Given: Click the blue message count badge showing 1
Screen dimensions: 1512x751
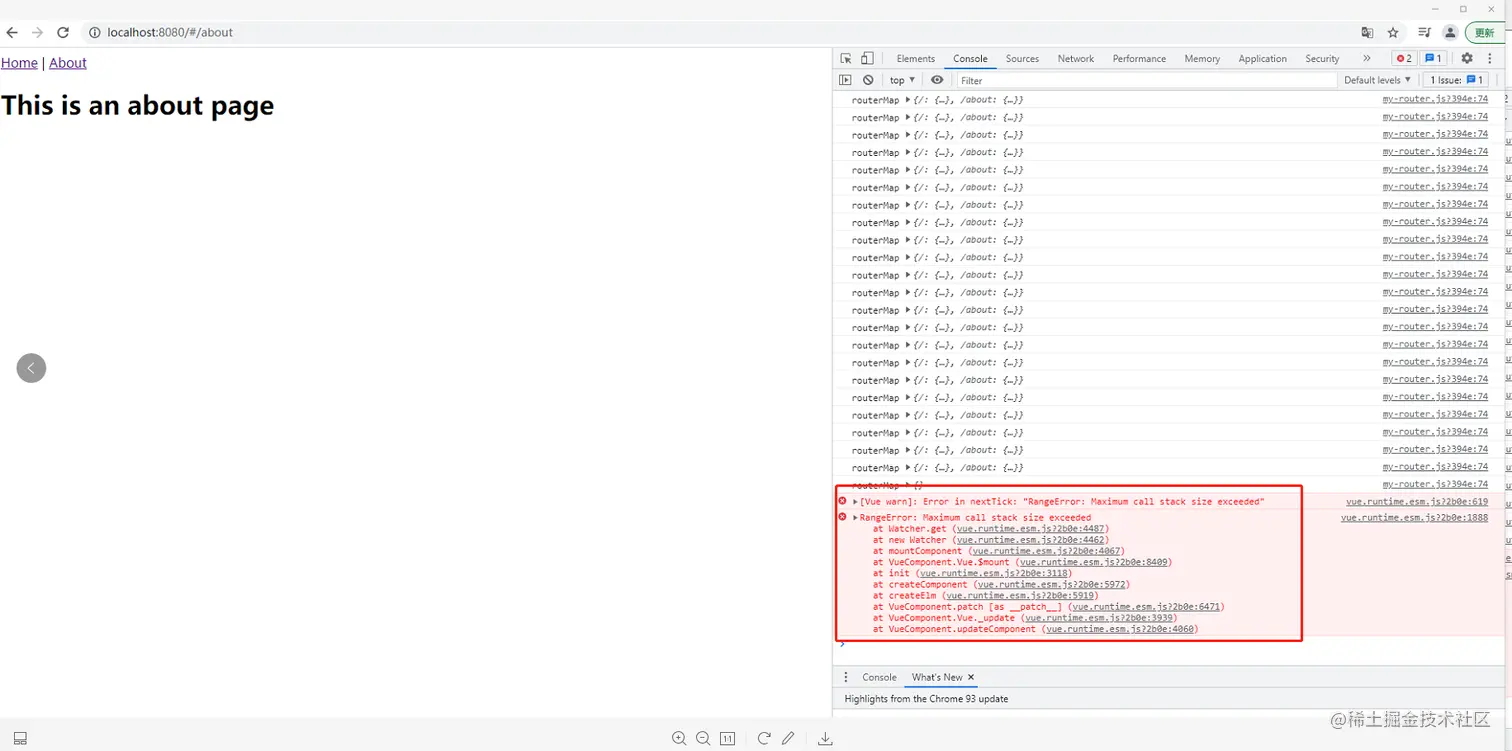Looking at the screenshot, I should click(x=1433, y=58).
